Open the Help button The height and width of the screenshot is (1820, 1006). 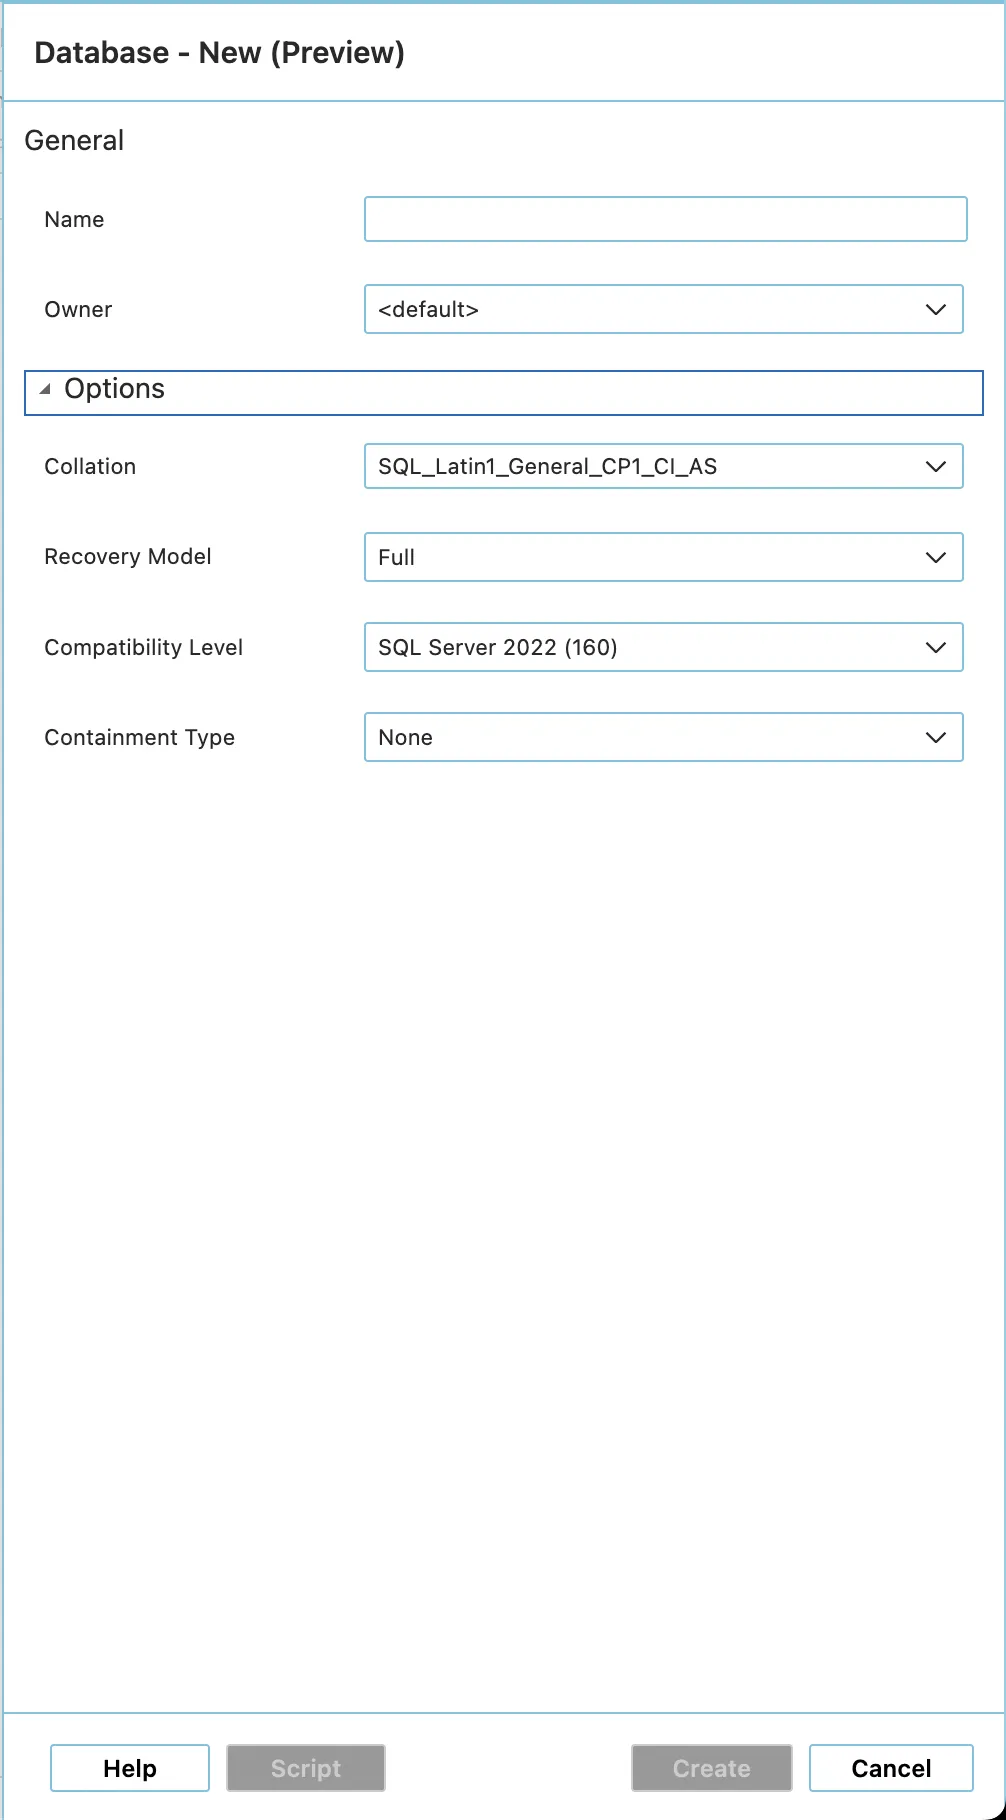(130, 1768)
